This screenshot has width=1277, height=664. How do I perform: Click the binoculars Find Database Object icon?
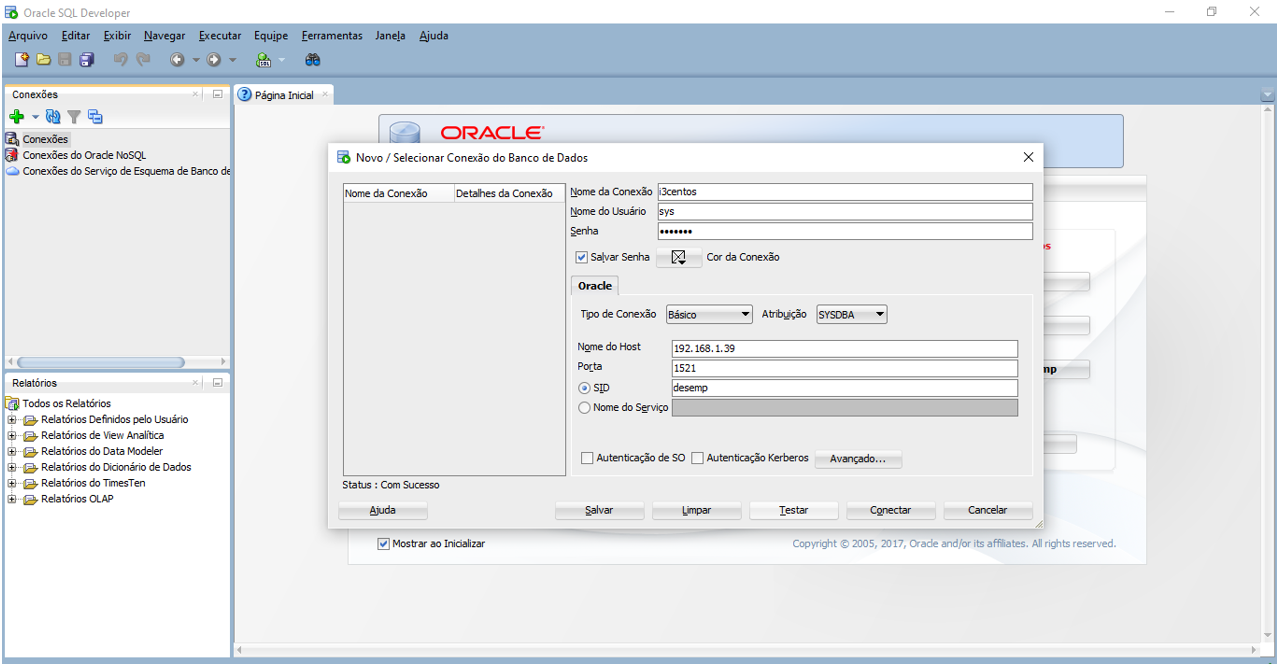313,60
